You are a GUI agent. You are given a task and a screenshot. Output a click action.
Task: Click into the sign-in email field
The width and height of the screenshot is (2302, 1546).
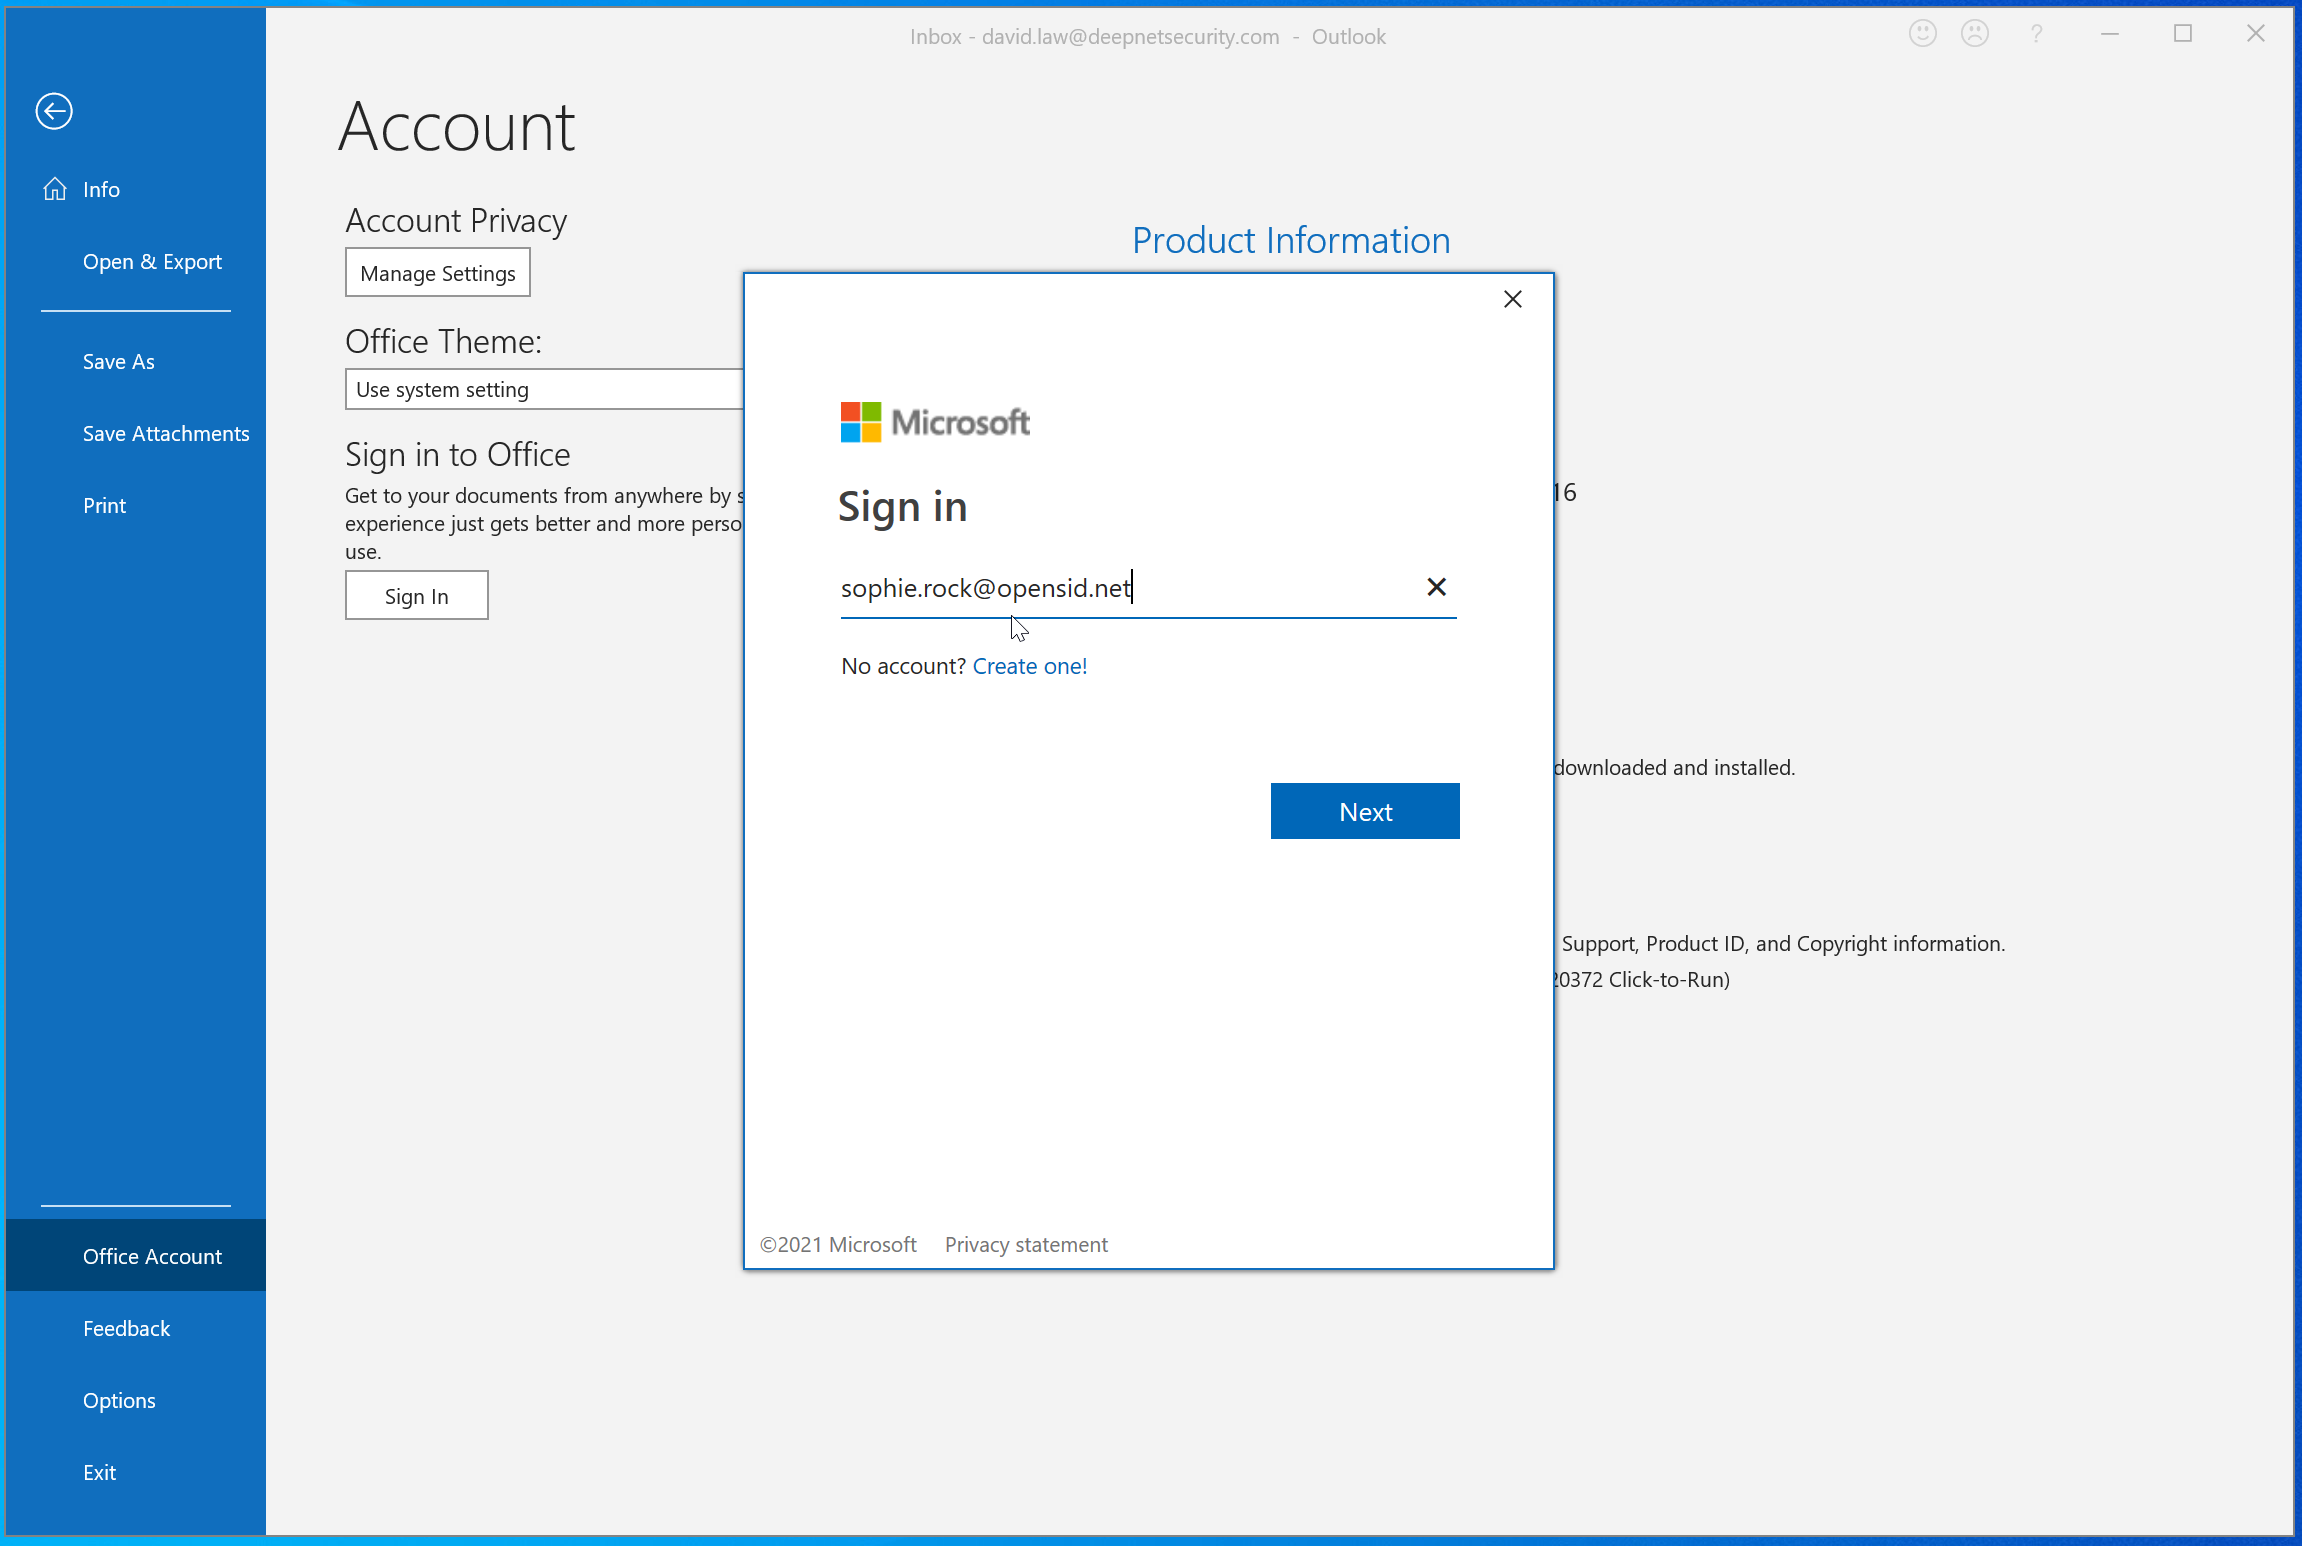1120,588
